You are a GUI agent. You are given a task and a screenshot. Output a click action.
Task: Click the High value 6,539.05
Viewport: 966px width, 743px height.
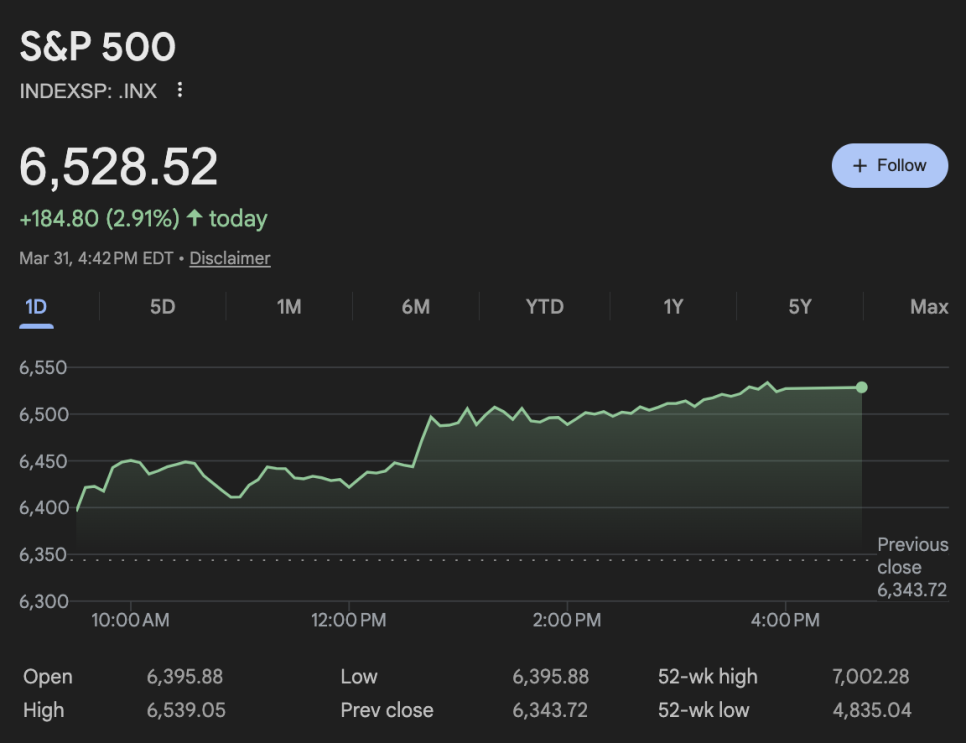(x=185, y=710)
